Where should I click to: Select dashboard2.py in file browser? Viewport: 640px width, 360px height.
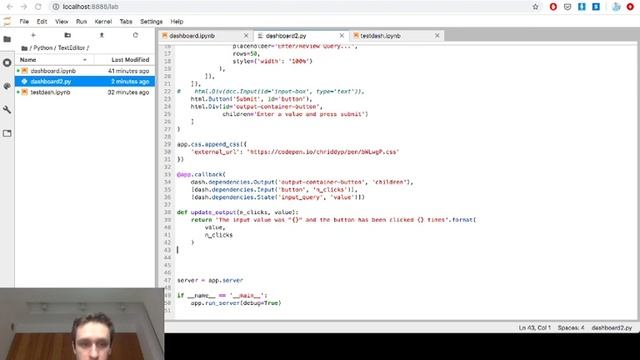click(x=85, y=81)
